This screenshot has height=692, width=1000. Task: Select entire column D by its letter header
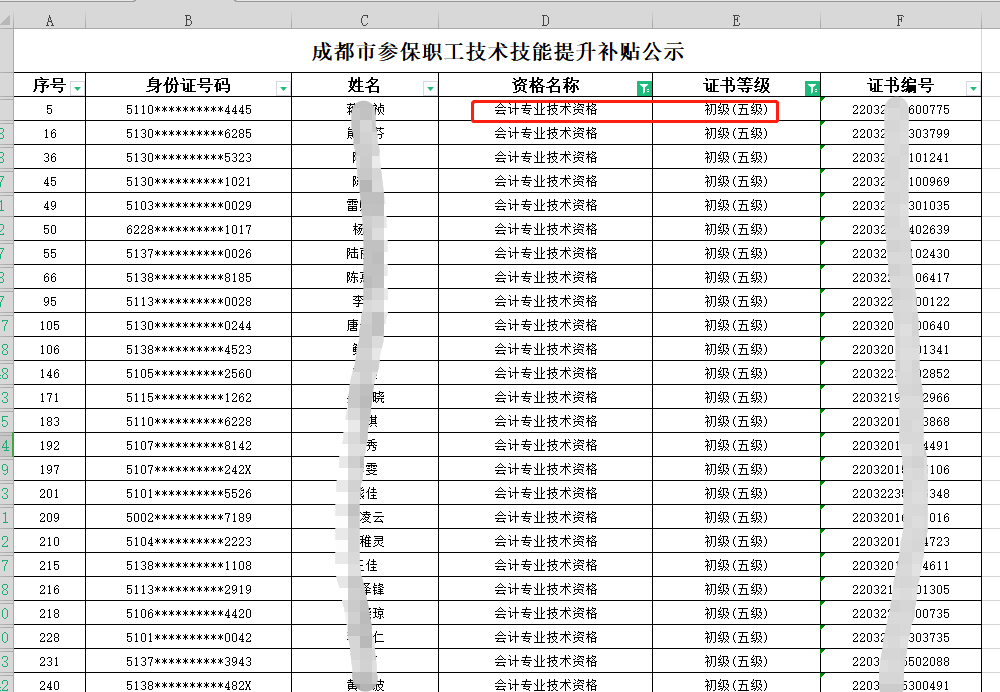pos(544,18)
